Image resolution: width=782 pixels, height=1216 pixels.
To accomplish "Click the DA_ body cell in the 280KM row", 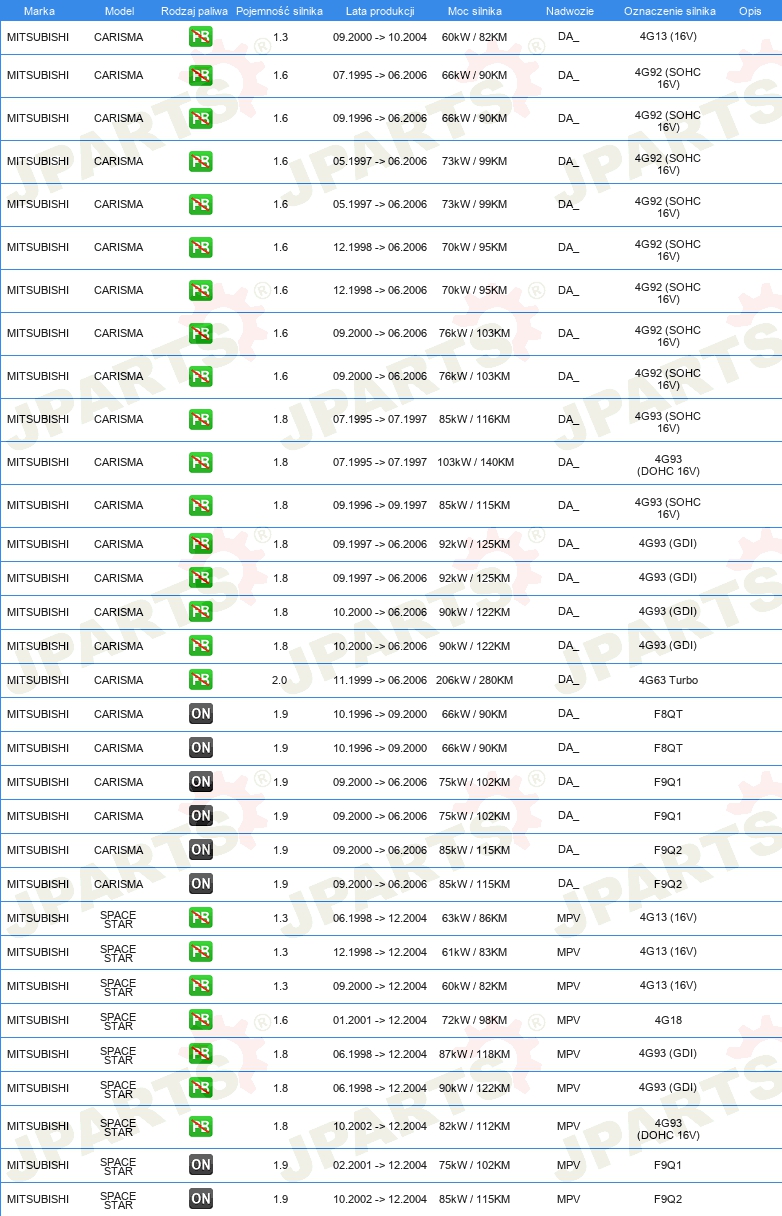I will pos(568,680).
